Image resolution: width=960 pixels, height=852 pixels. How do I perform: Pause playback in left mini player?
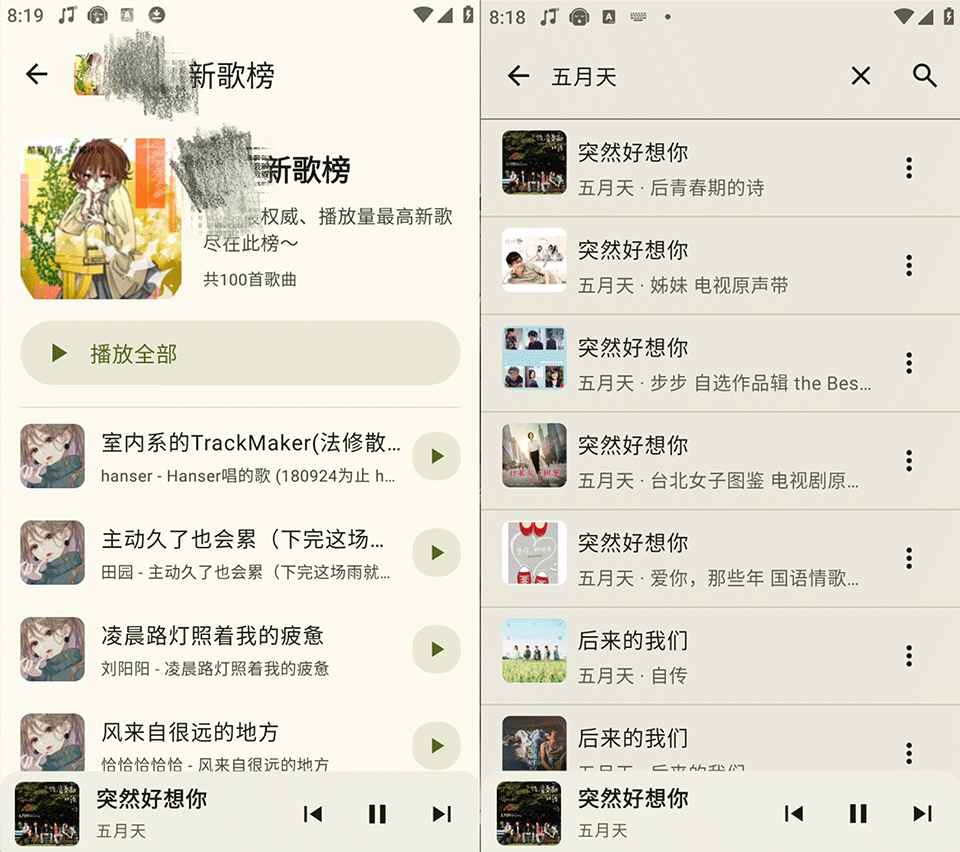(377, 814)
